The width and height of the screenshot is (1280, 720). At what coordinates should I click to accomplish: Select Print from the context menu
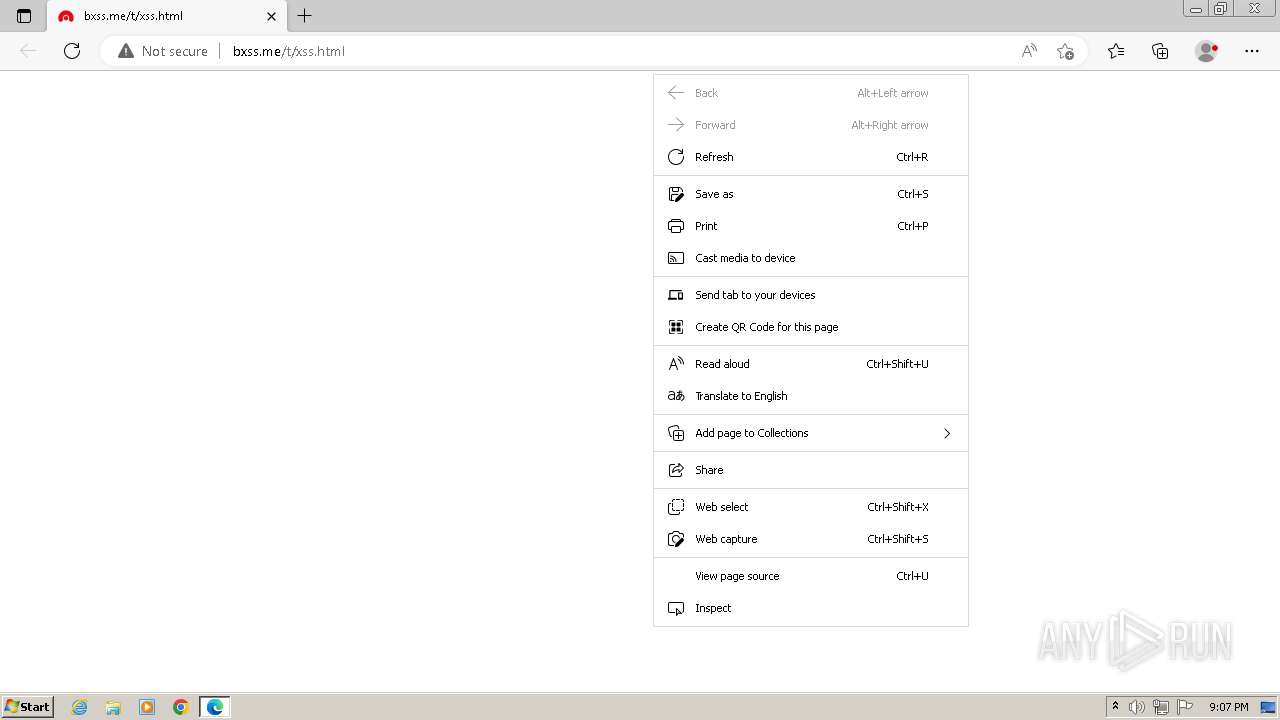tap(811, 226)
